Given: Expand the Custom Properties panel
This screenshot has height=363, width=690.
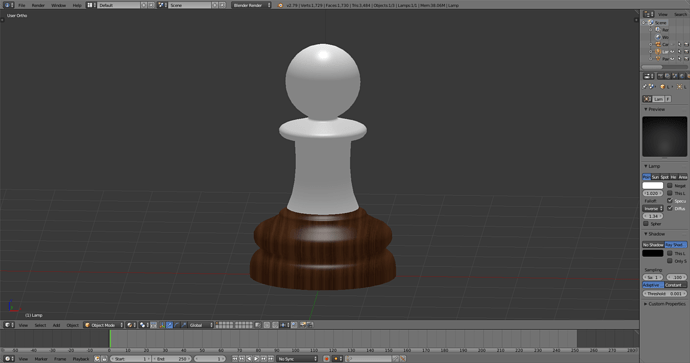Looking at the screenshot, I should (x=665, y=304).
